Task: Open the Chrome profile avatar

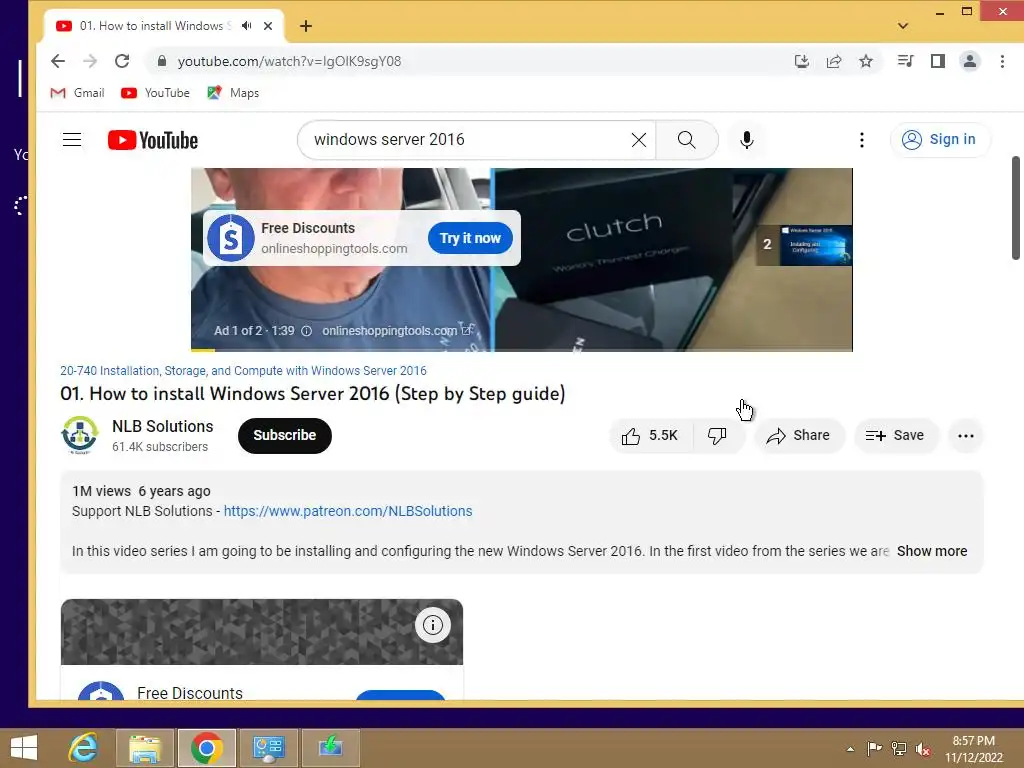Action: (970, 61)
